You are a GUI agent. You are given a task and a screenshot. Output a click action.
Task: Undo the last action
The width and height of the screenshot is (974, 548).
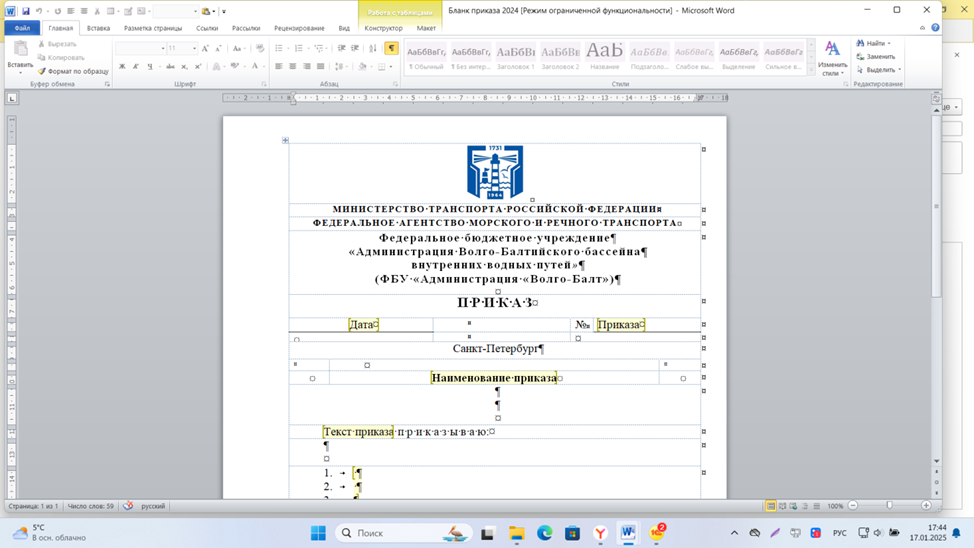click(x=39, y=11)
